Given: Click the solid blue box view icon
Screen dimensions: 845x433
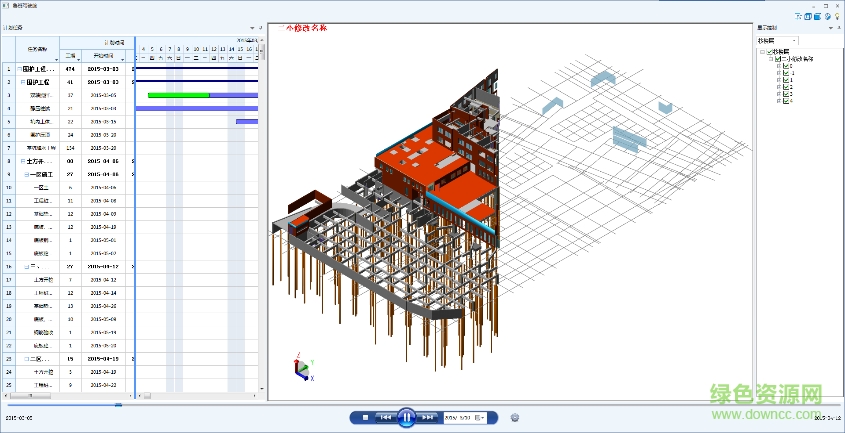Looking at the screenshot, I should (818, 17).
